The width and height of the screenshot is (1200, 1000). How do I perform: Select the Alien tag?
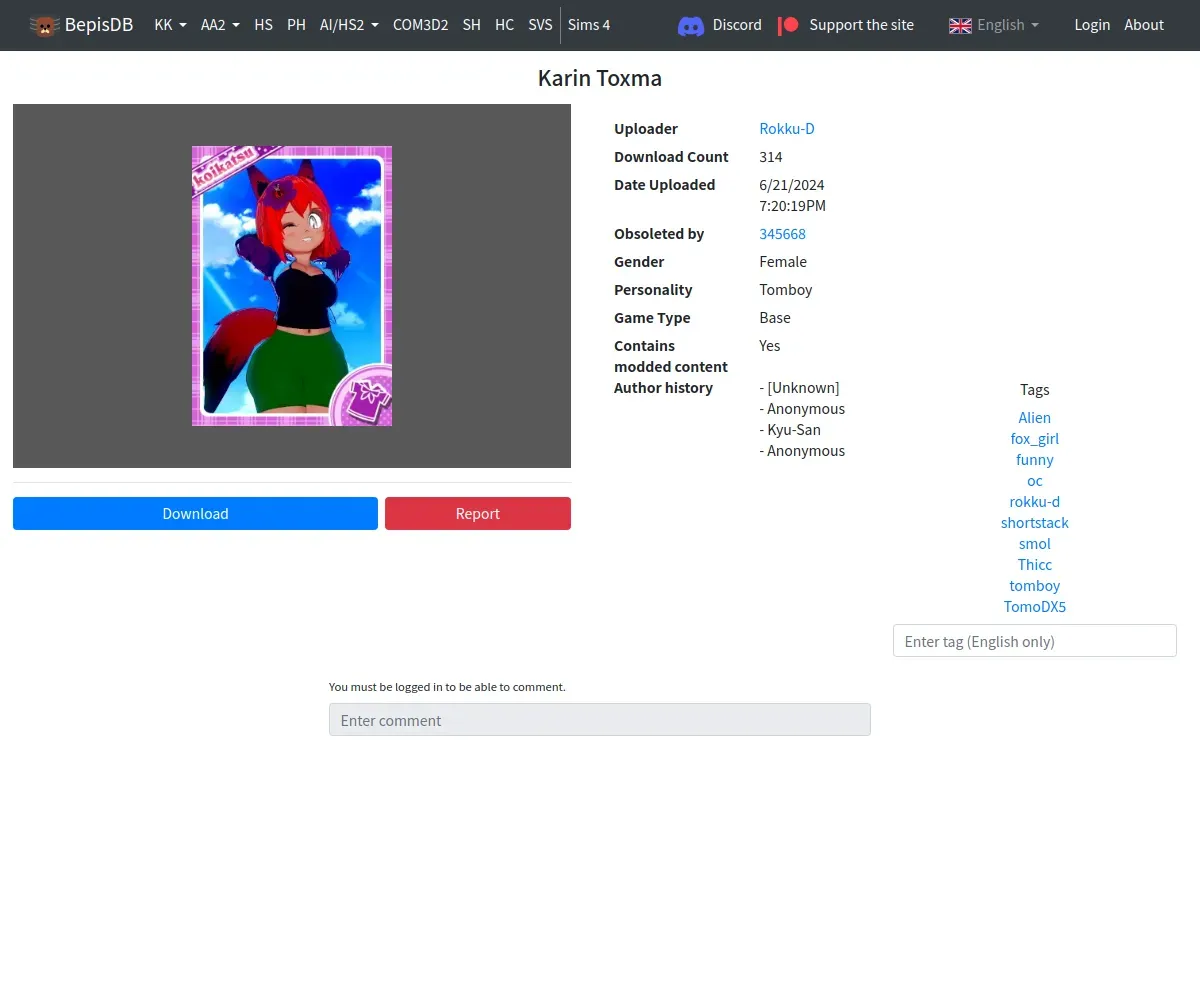point(1034,418)
